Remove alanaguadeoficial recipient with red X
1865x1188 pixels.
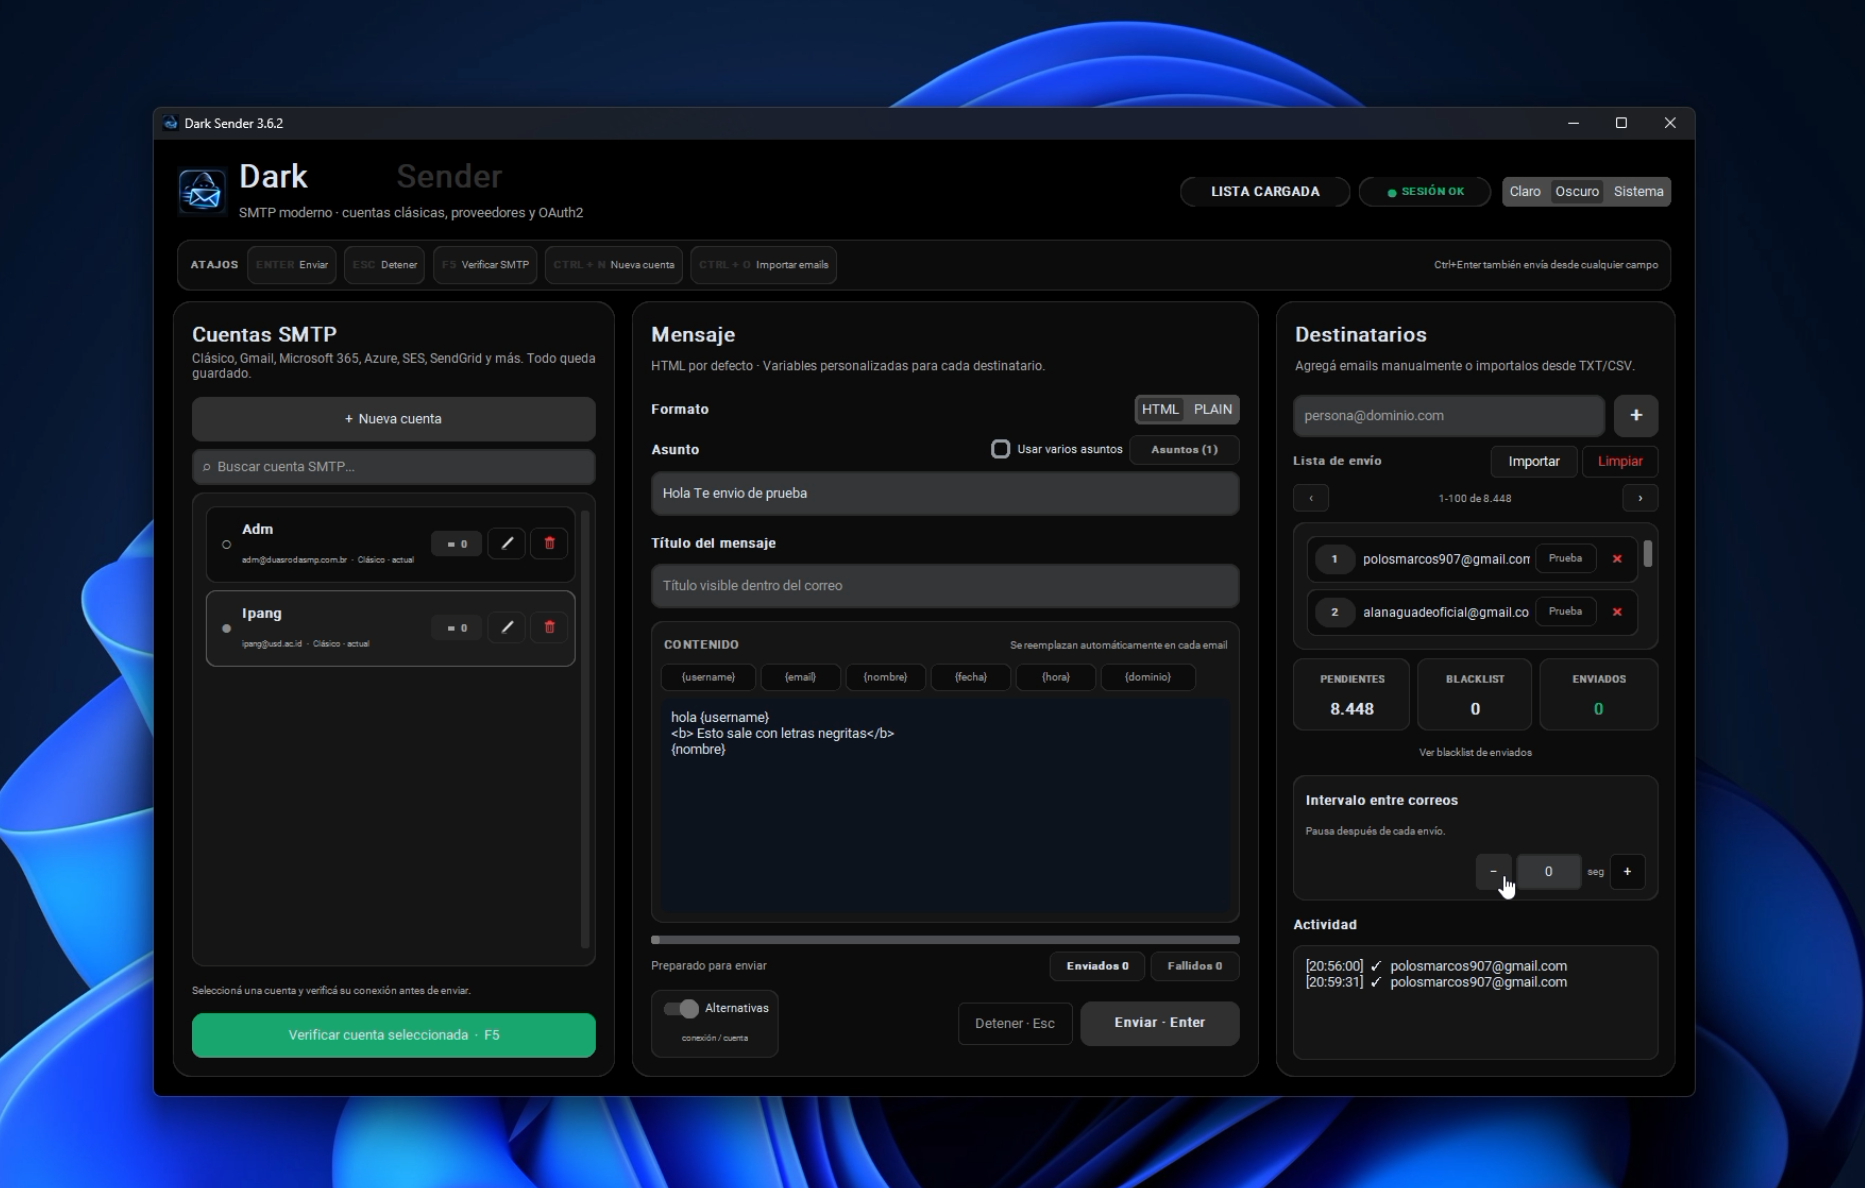point(1617,612)
